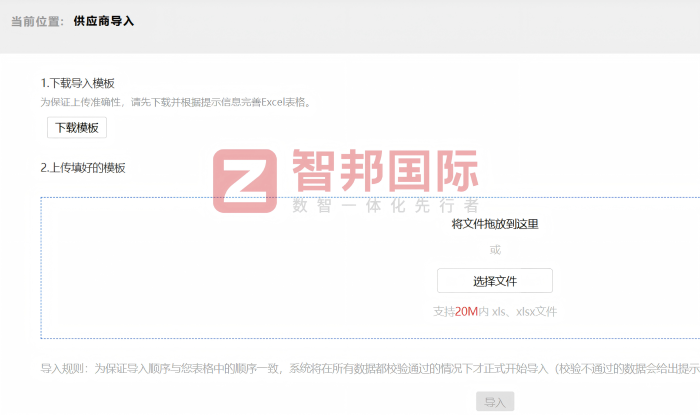Click the 或 separator text
Screen dimensions: 700x415
point(495,249)
